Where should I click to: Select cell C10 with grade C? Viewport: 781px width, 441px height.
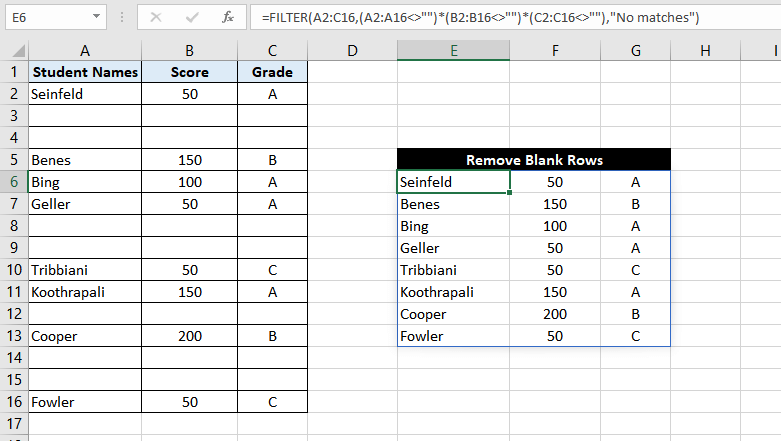(272, 270)
